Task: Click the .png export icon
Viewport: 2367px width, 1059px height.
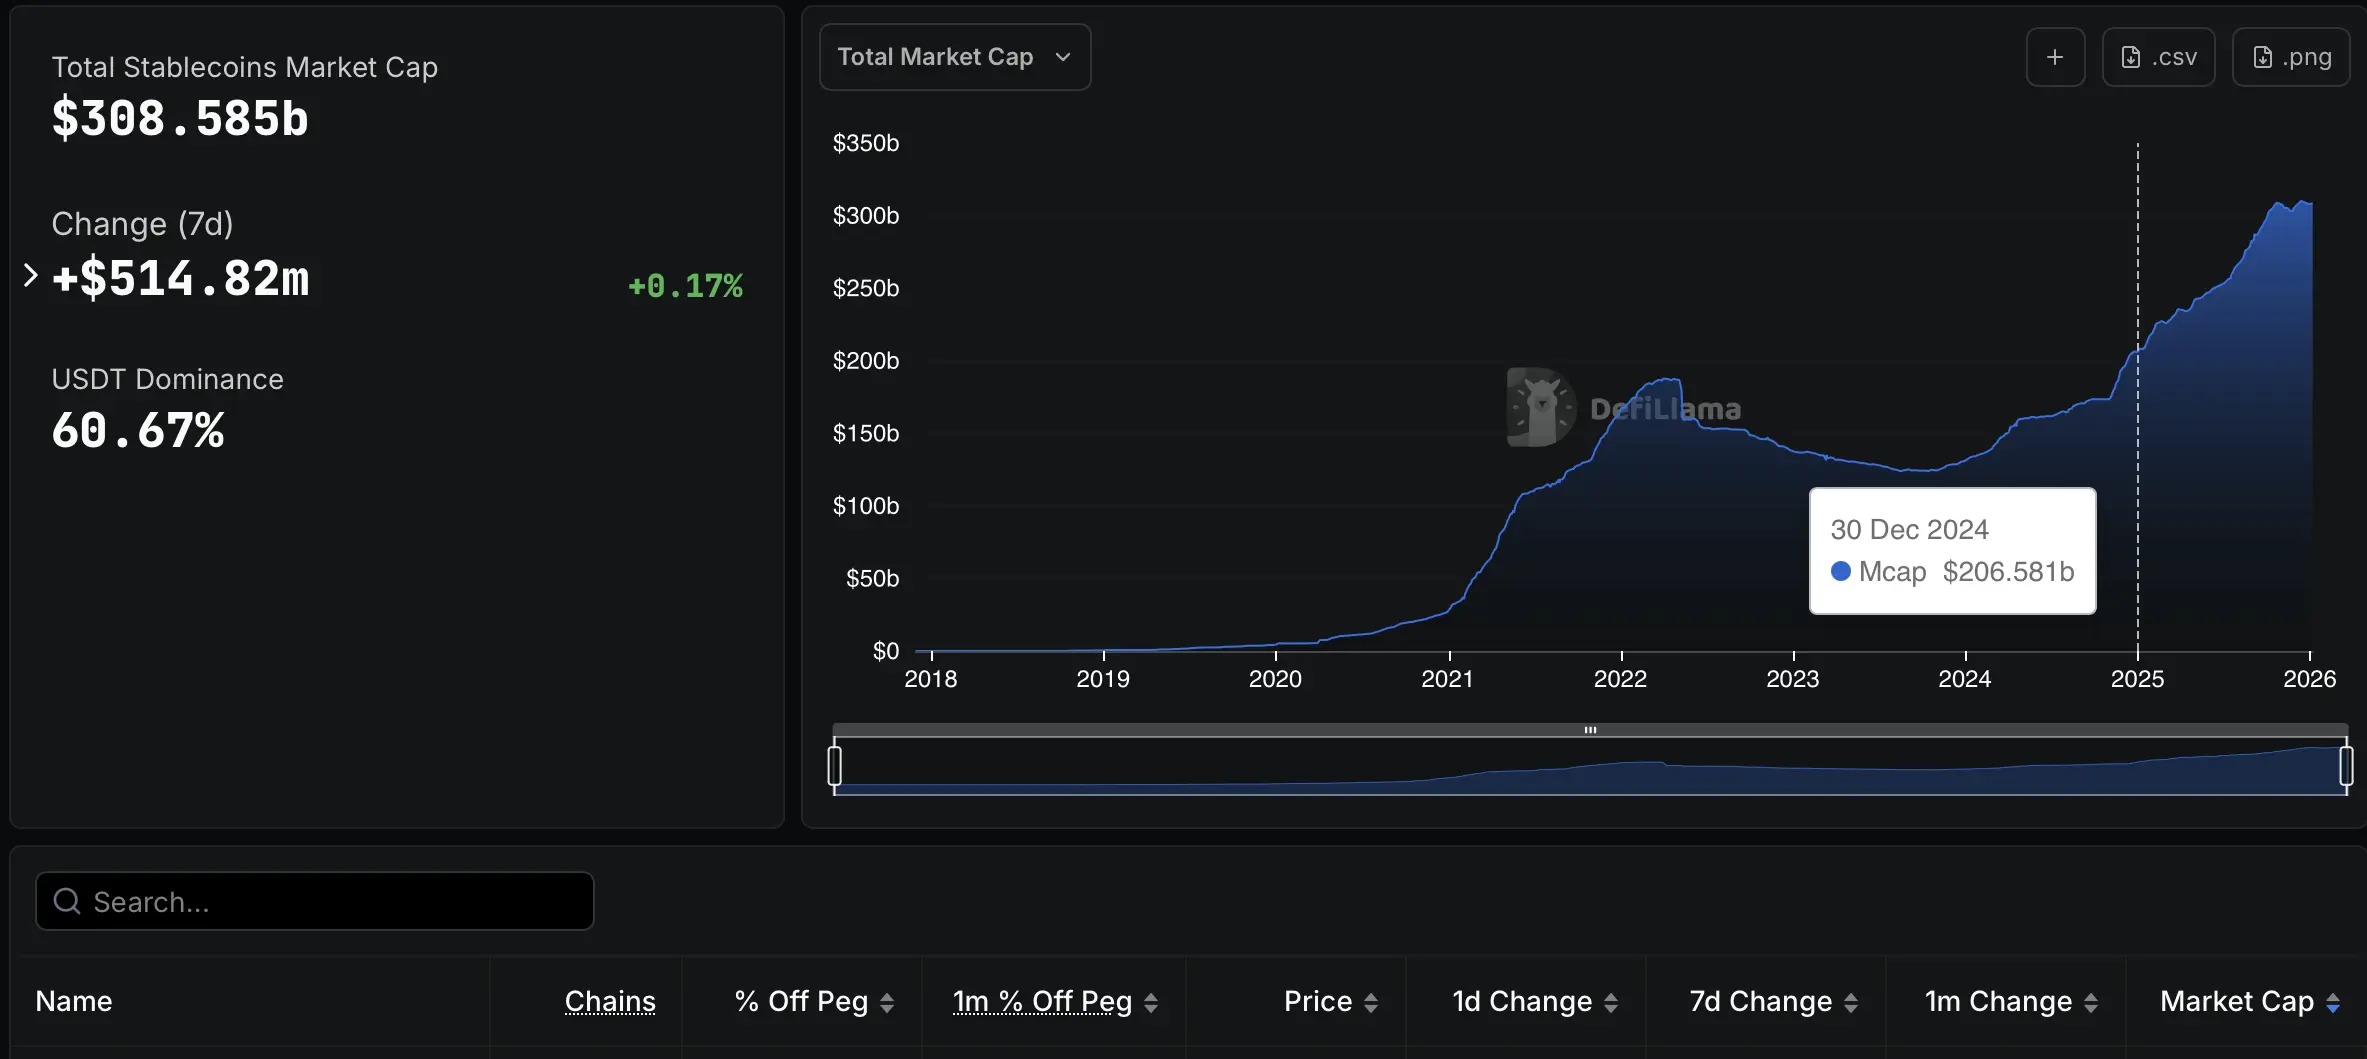Action: 2265,57
